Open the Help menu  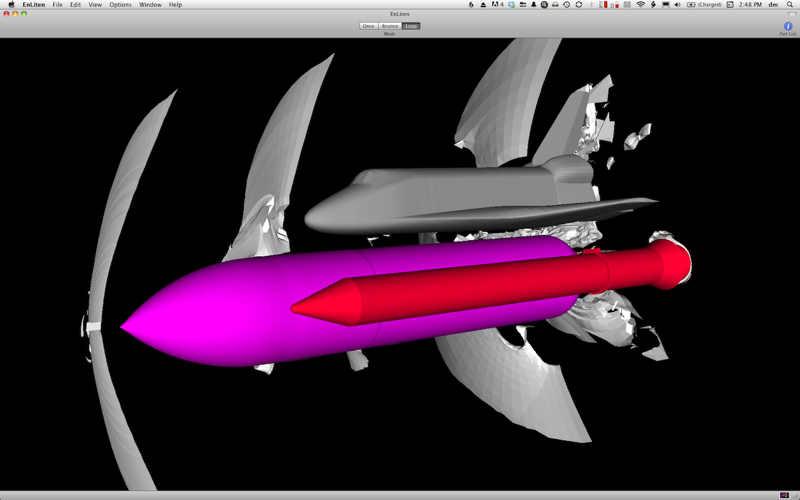(x=176, y=5)
